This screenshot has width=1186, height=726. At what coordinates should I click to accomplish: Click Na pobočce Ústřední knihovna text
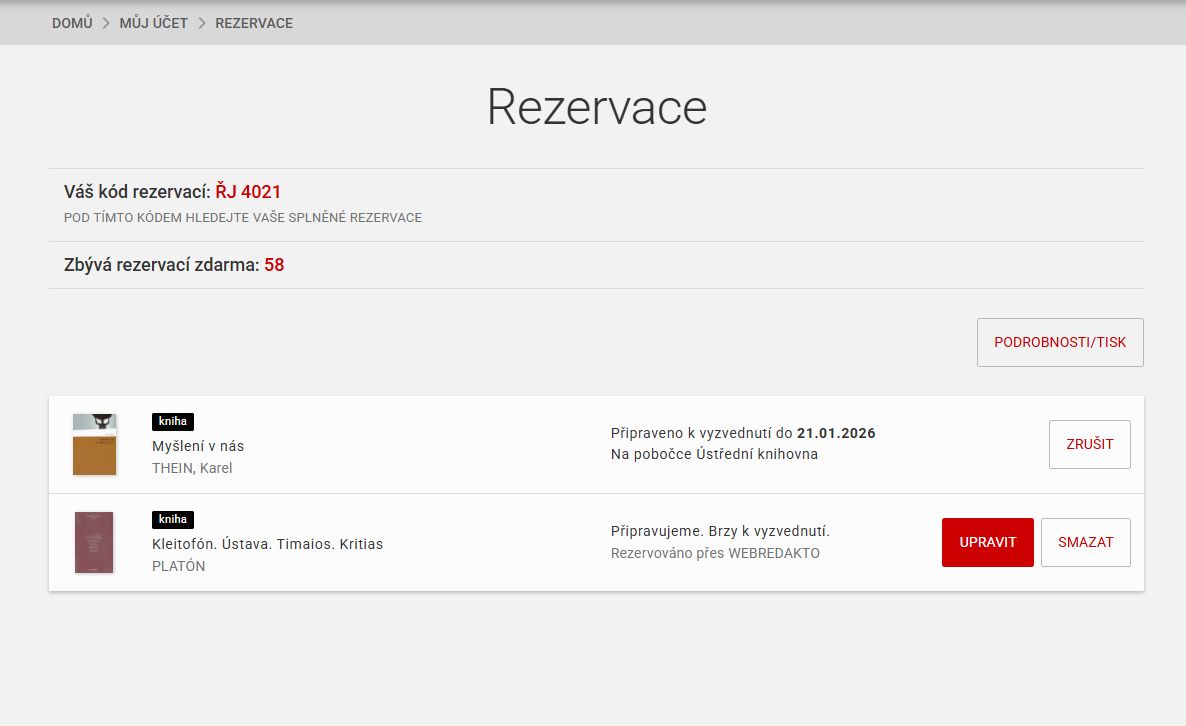coord(714,454)
